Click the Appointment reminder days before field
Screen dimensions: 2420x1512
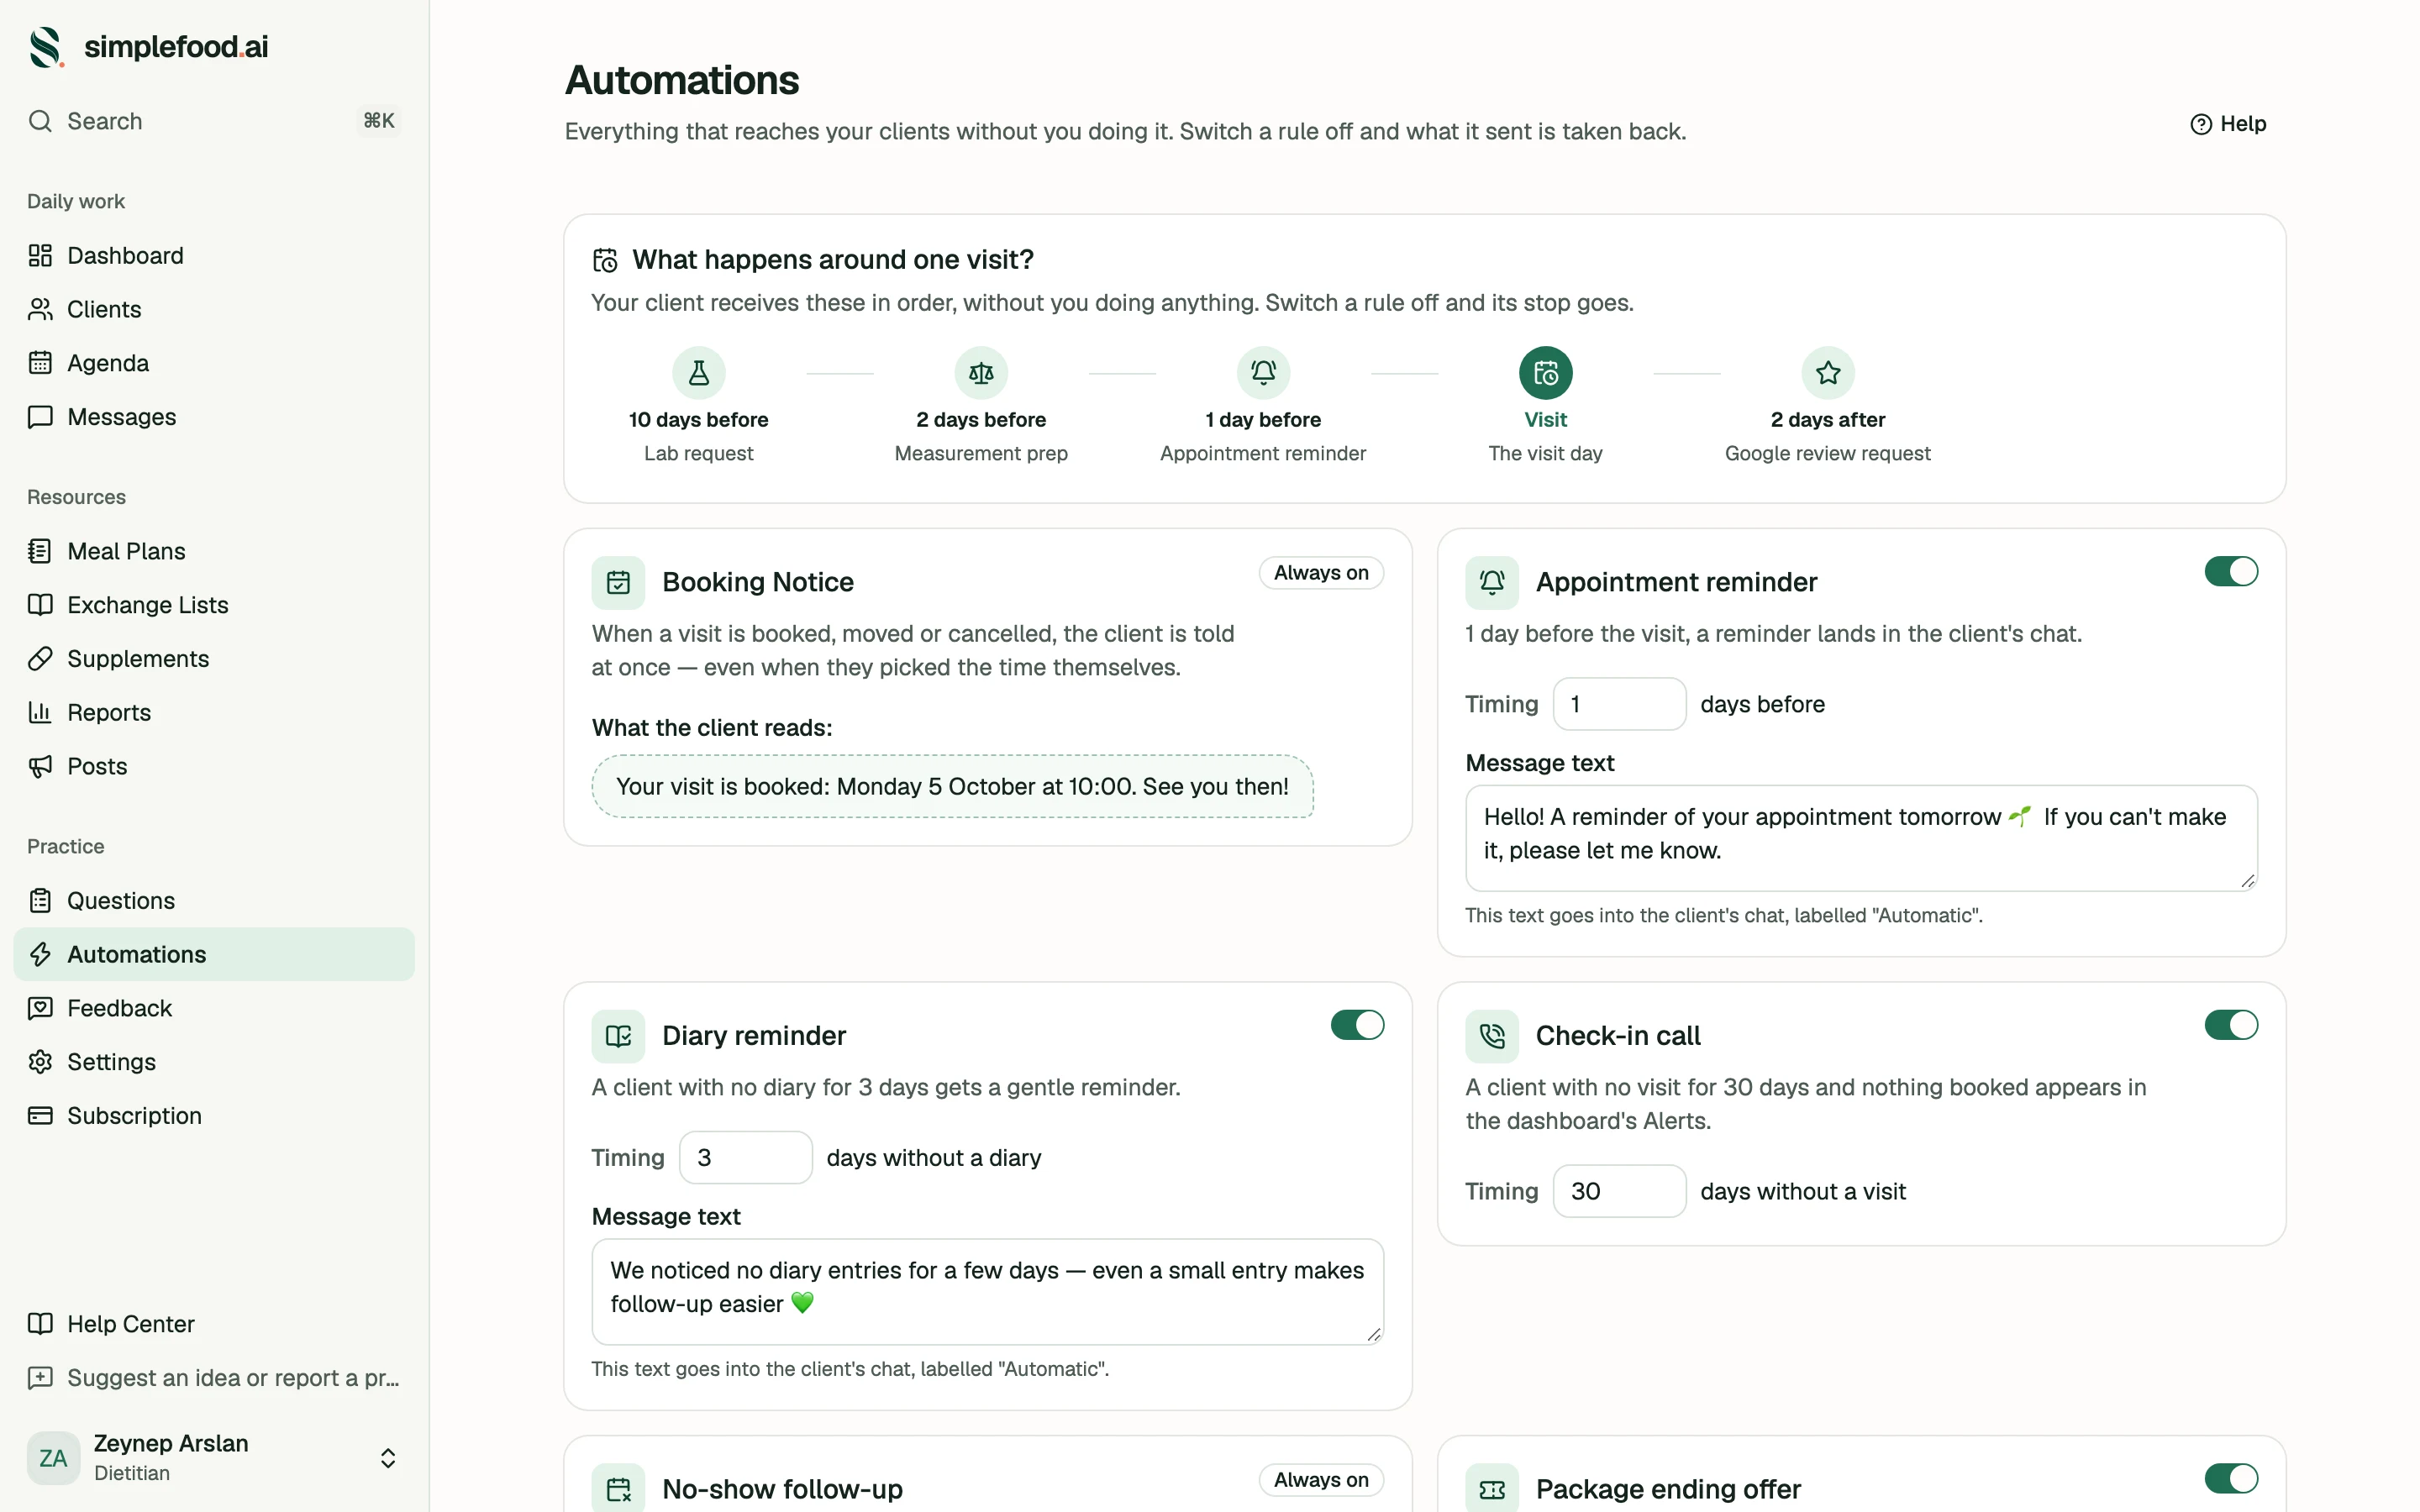1619,704
